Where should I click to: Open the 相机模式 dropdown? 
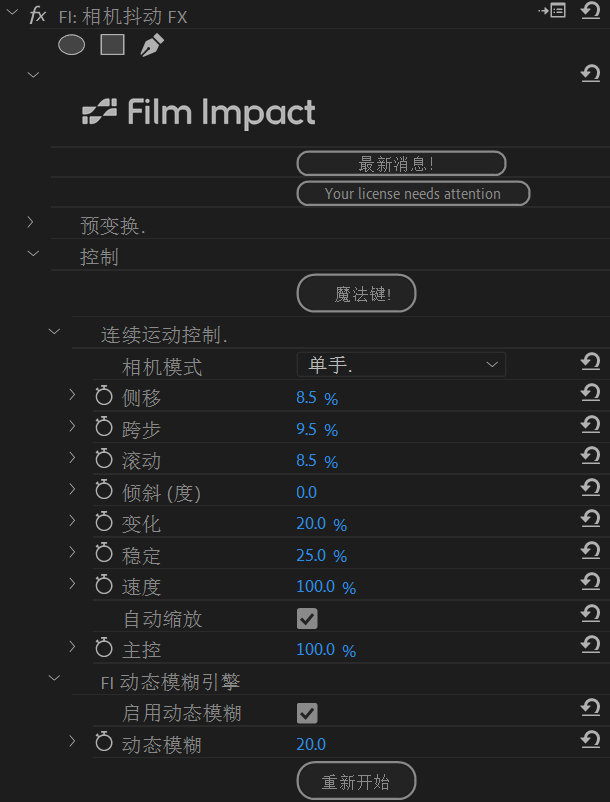[x=401, y=365]
